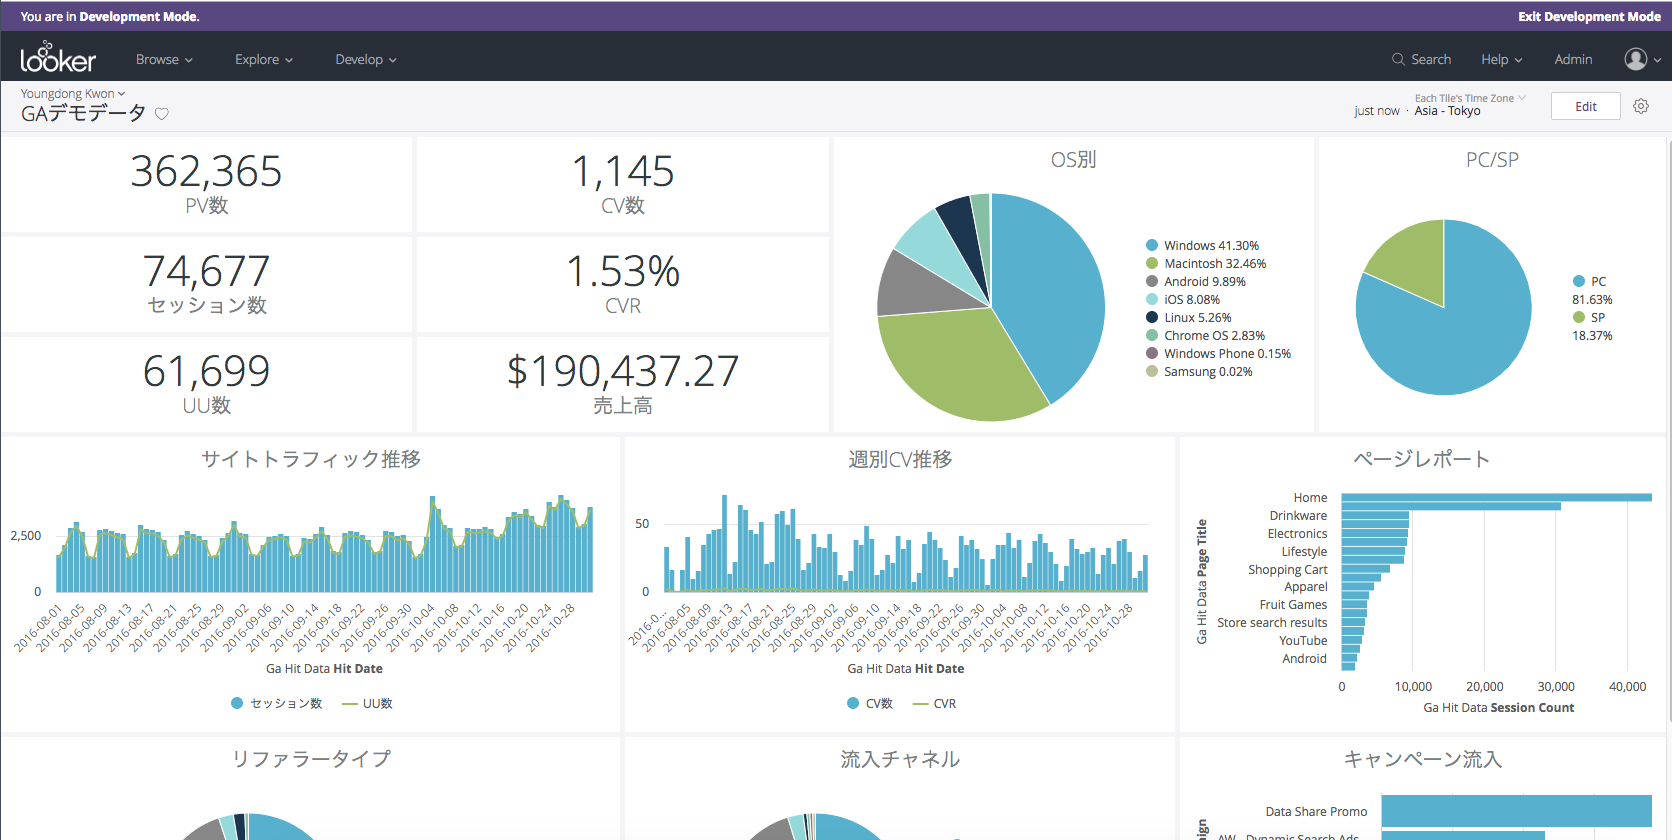Click the Store search results label
The width and height of the screenshot is (1672, 840).
tap(1272, 622)
